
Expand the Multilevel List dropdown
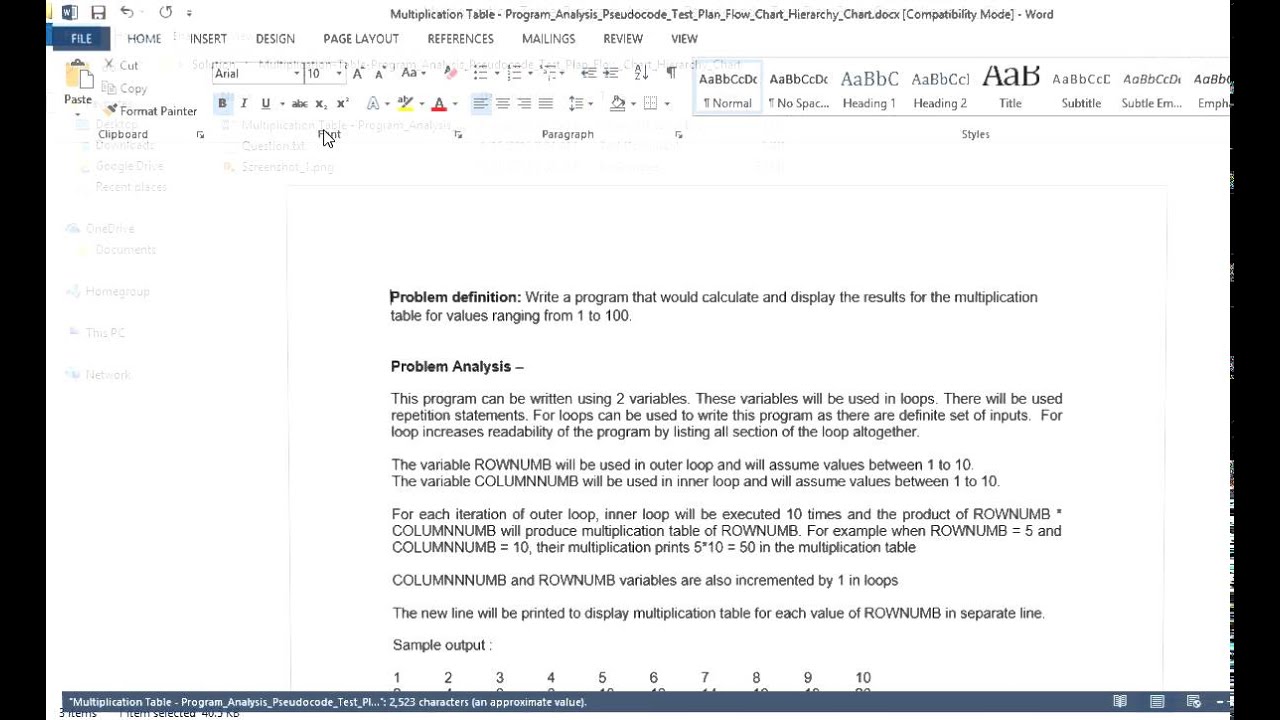(563, 73)
